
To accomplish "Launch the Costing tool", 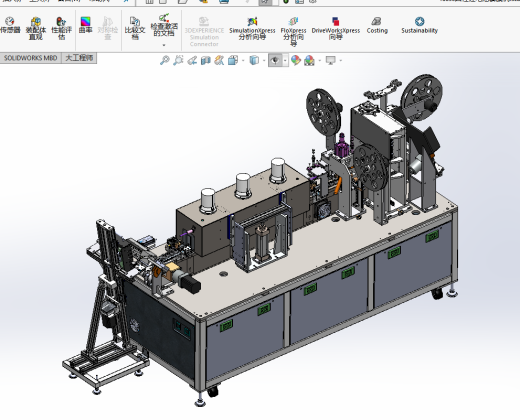I will (x=377, y=26).
